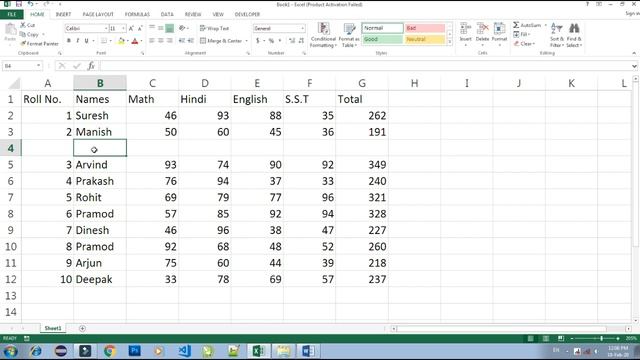Open Format as Table
The height and width of the screenshot is (360, 640).
pos(349,35)
